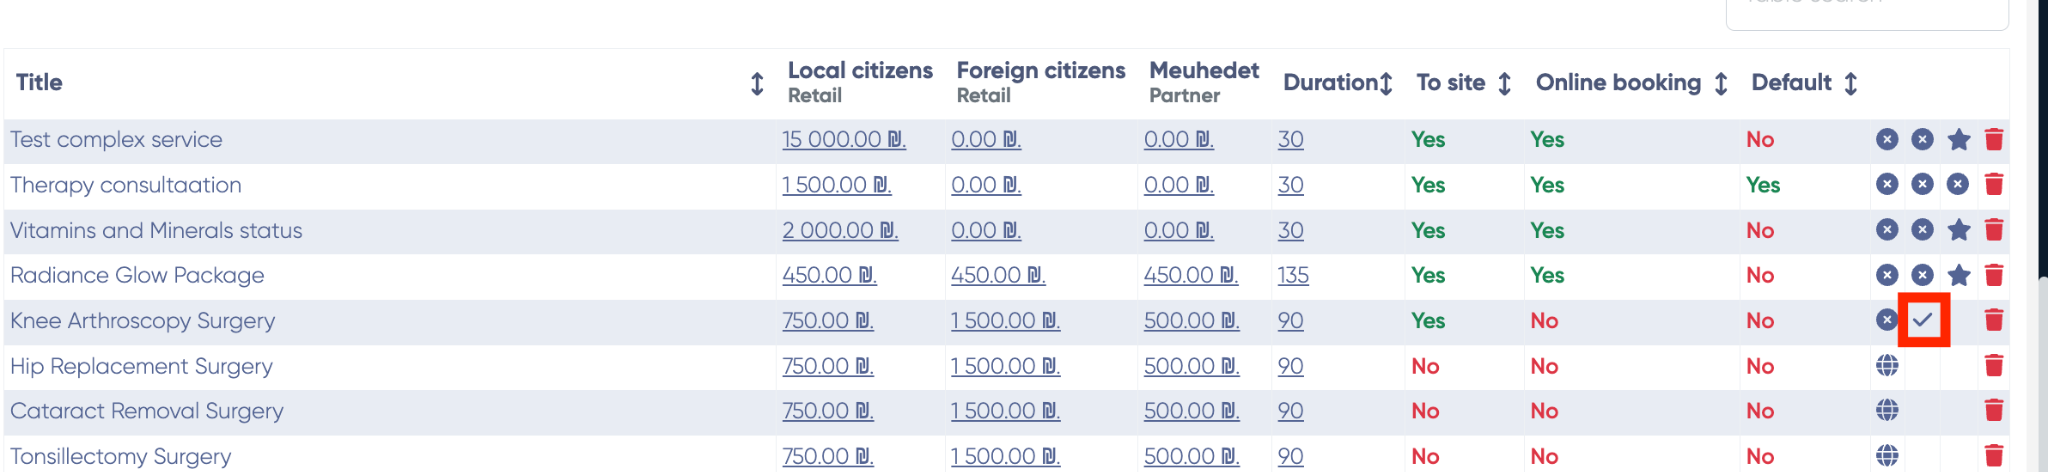Image resolution: width=2048 pixels, height=472 pixels.
Task: Delete the Therapy consultaation row
Action: click(1993, 185)
